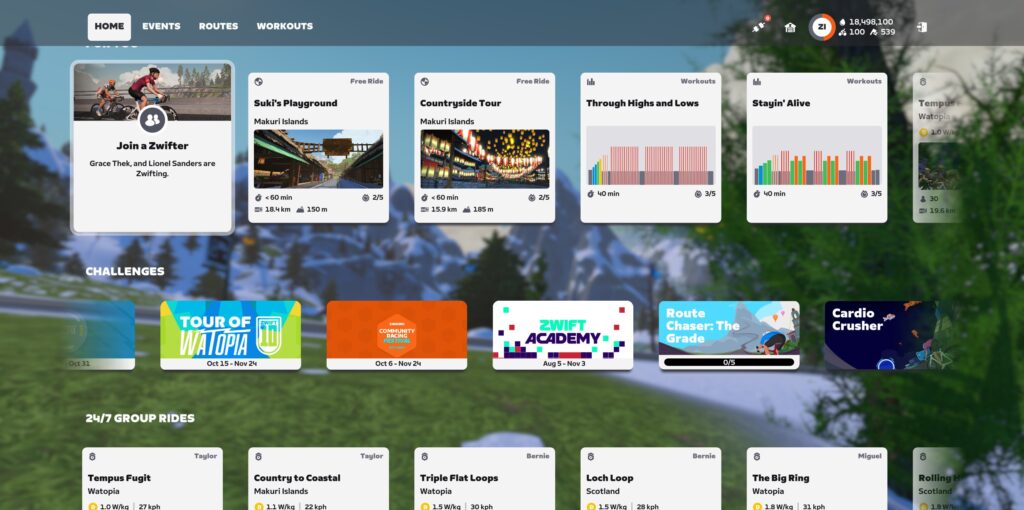Click the 185 m elevation icon
The image size is (1024, 510).
coord(466,210)
